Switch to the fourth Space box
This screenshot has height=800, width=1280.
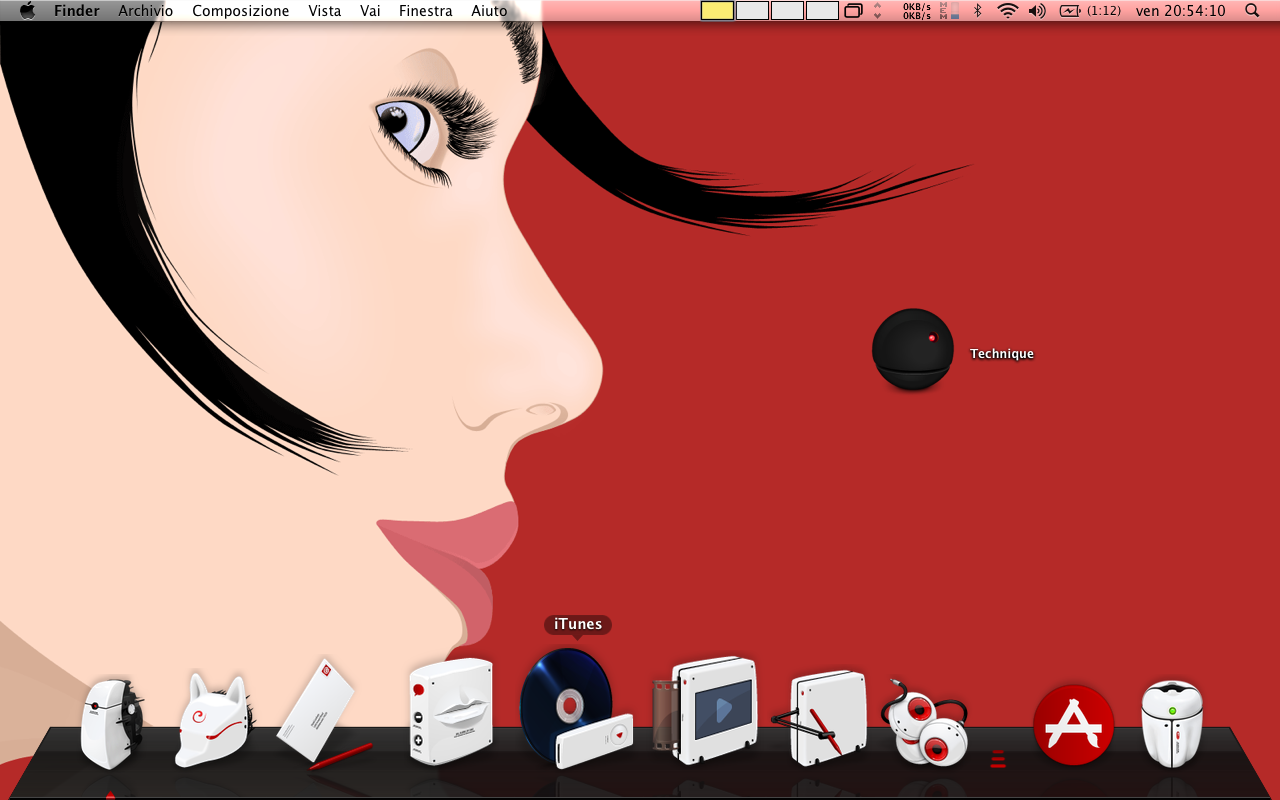click(822, 11)
